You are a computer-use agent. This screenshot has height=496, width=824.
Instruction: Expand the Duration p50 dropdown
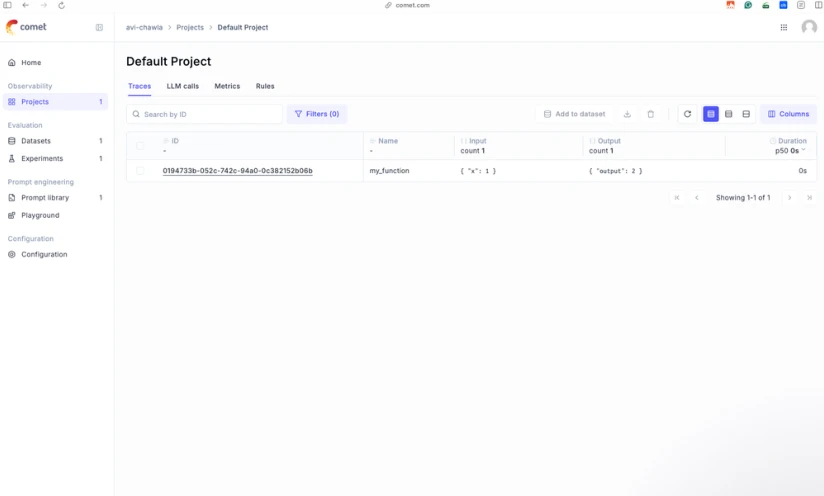(790, 151)
